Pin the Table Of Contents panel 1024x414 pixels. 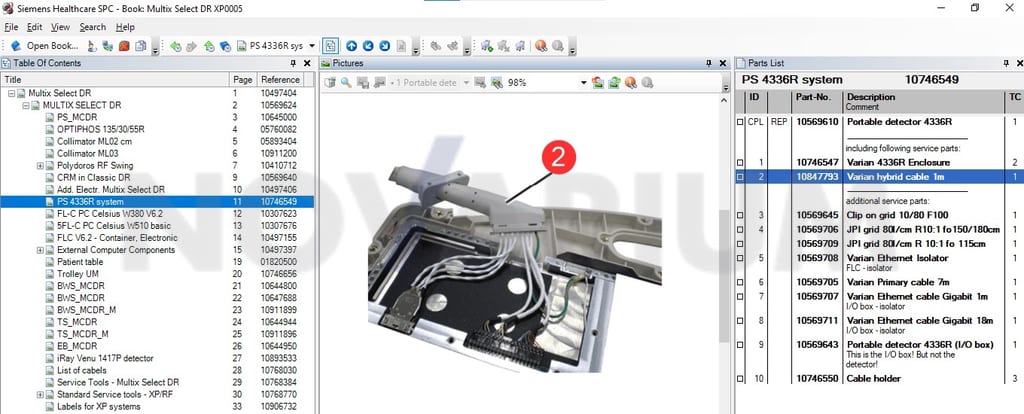[293, 63]
